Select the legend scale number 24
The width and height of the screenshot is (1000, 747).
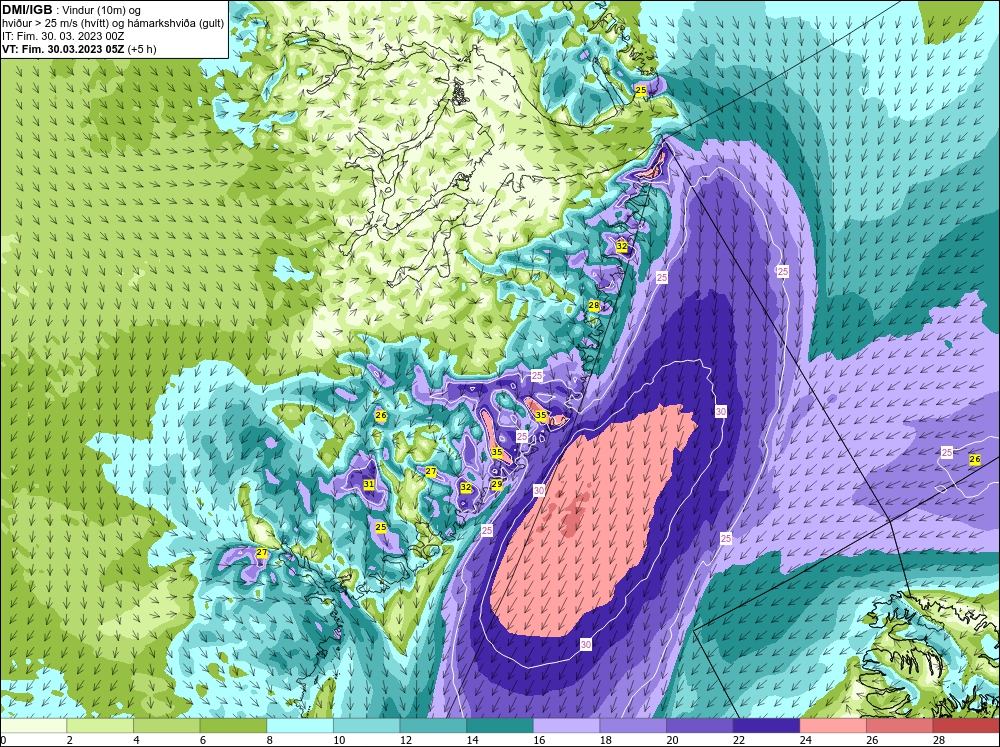tap(805, 740)
